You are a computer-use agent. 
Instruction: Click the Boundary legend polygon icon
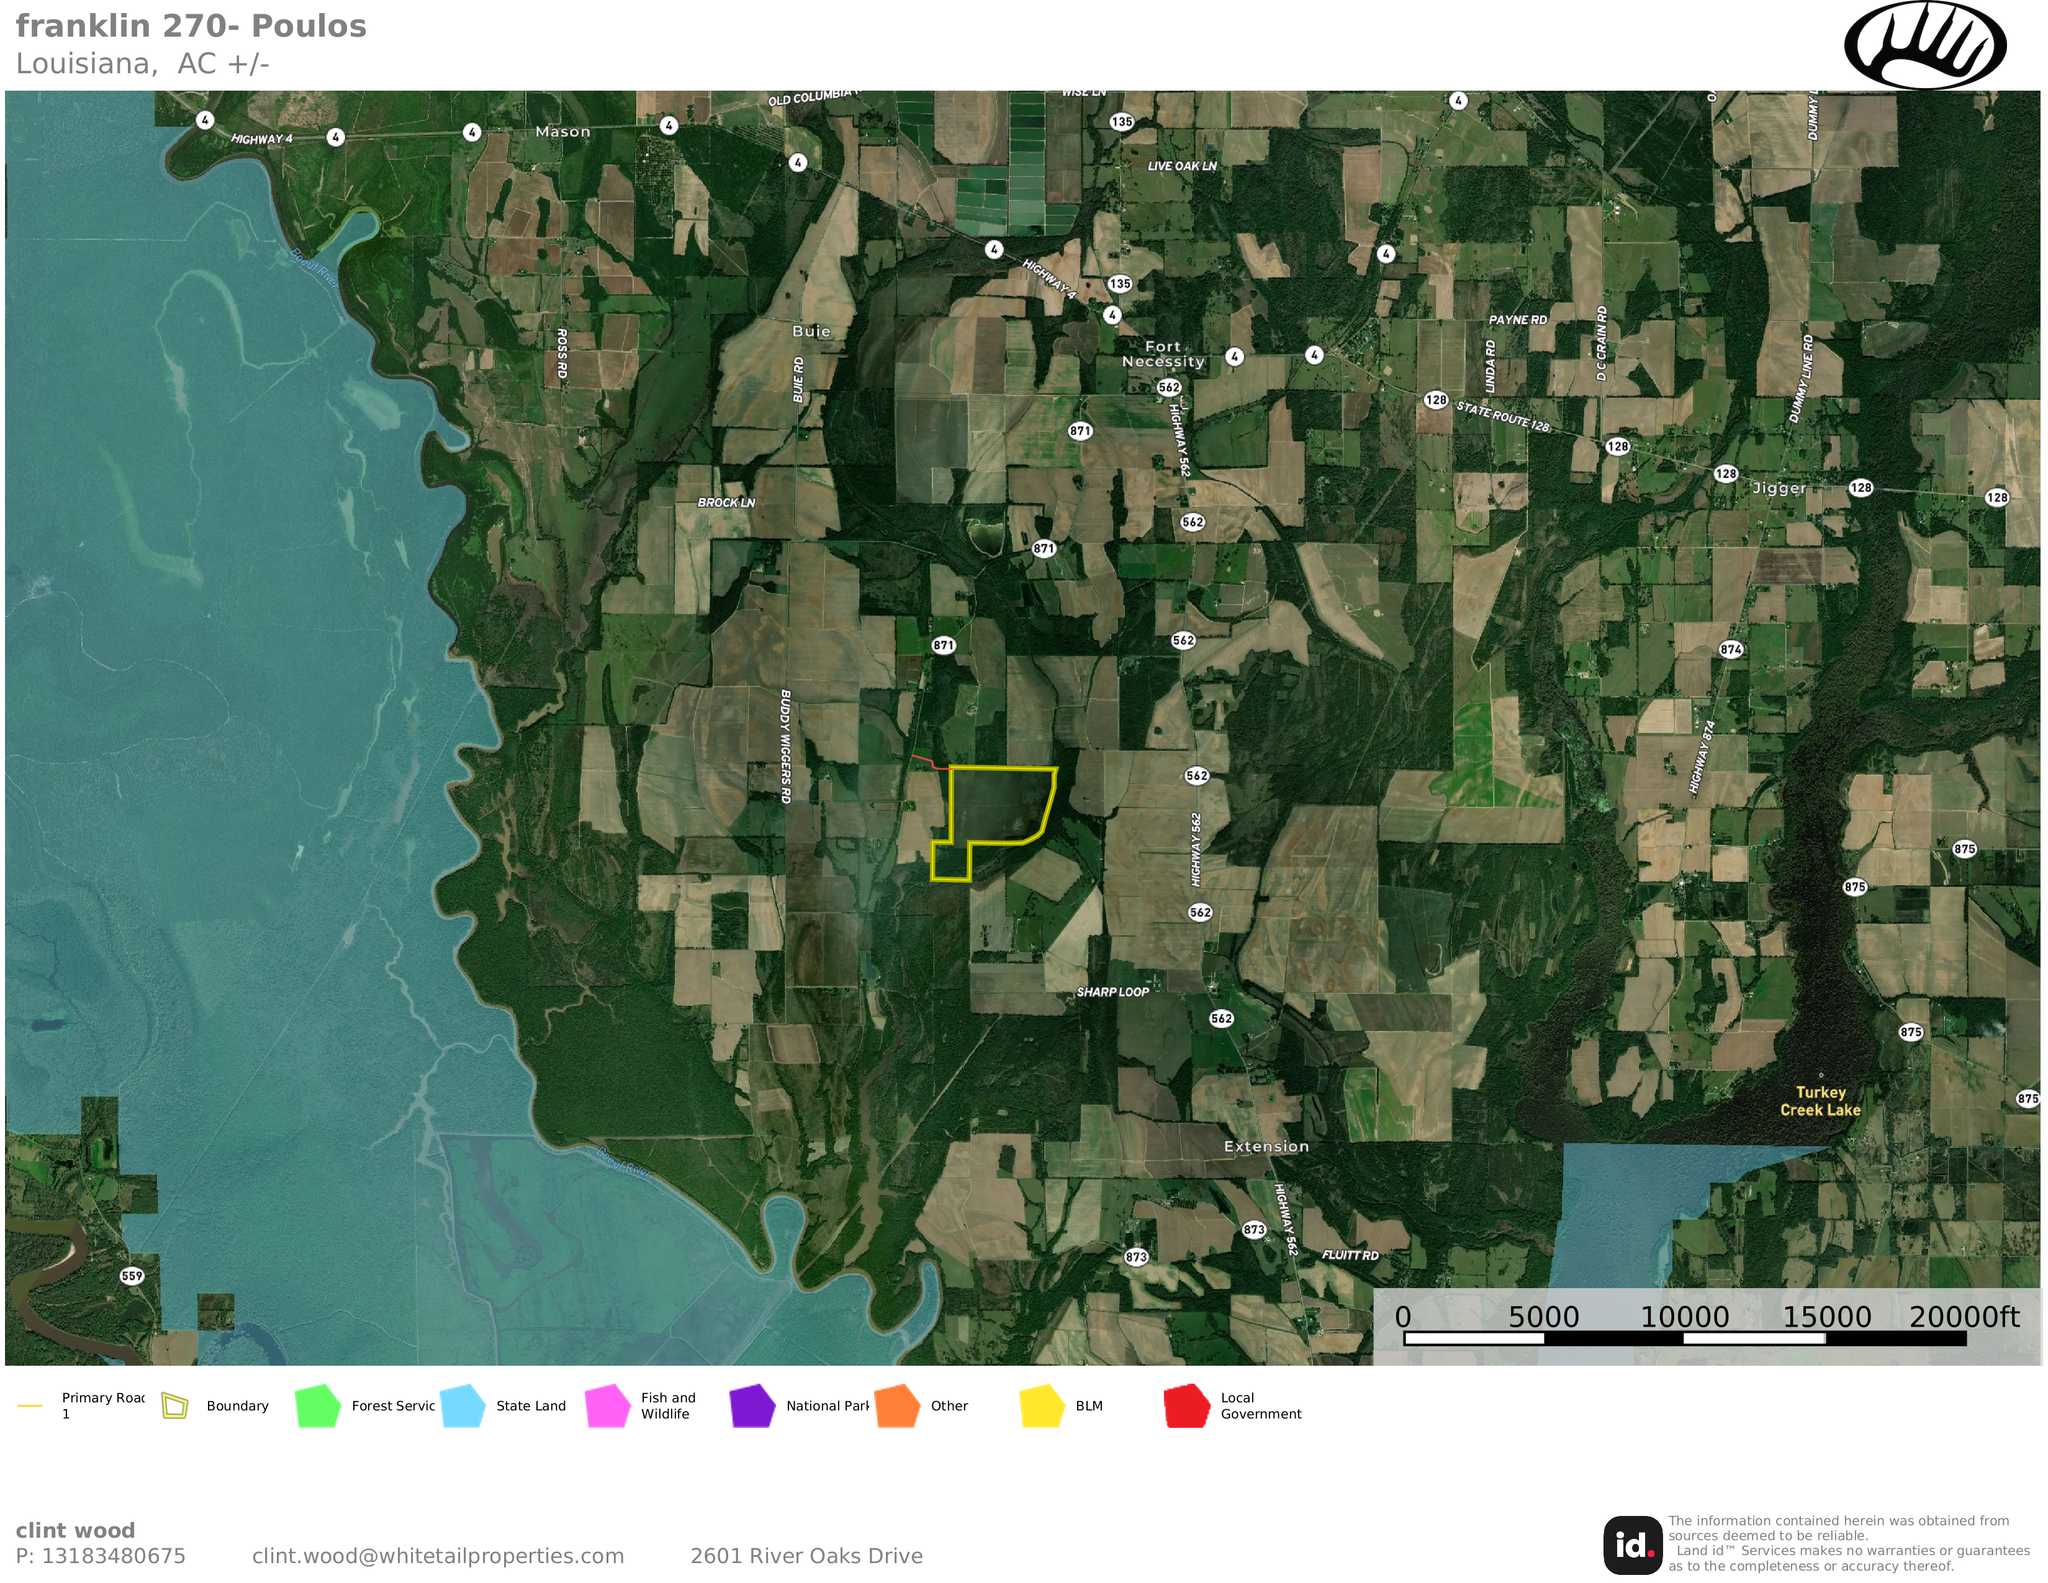click(x=175, y=1406)
